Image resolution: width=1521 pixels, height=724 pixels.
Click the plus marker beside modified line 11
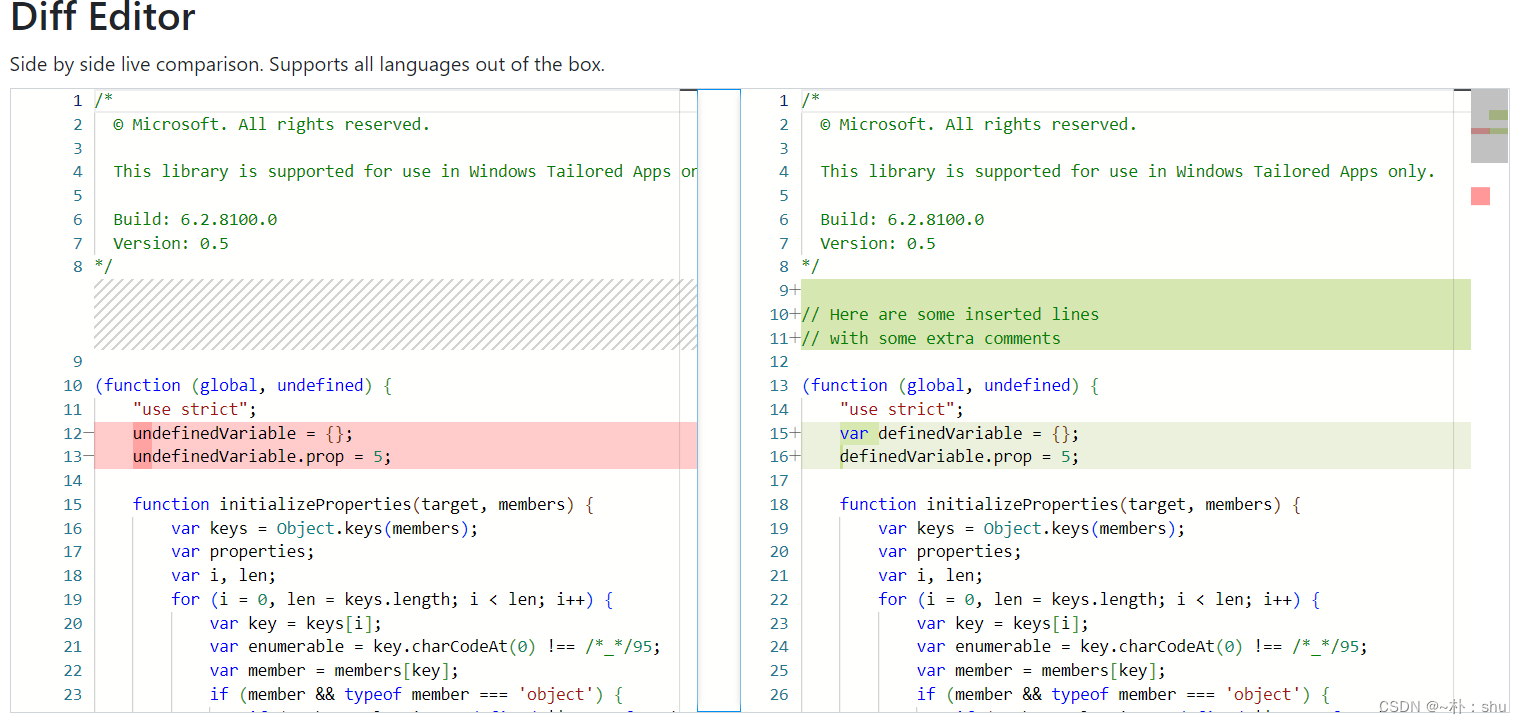tap(796, 338)
